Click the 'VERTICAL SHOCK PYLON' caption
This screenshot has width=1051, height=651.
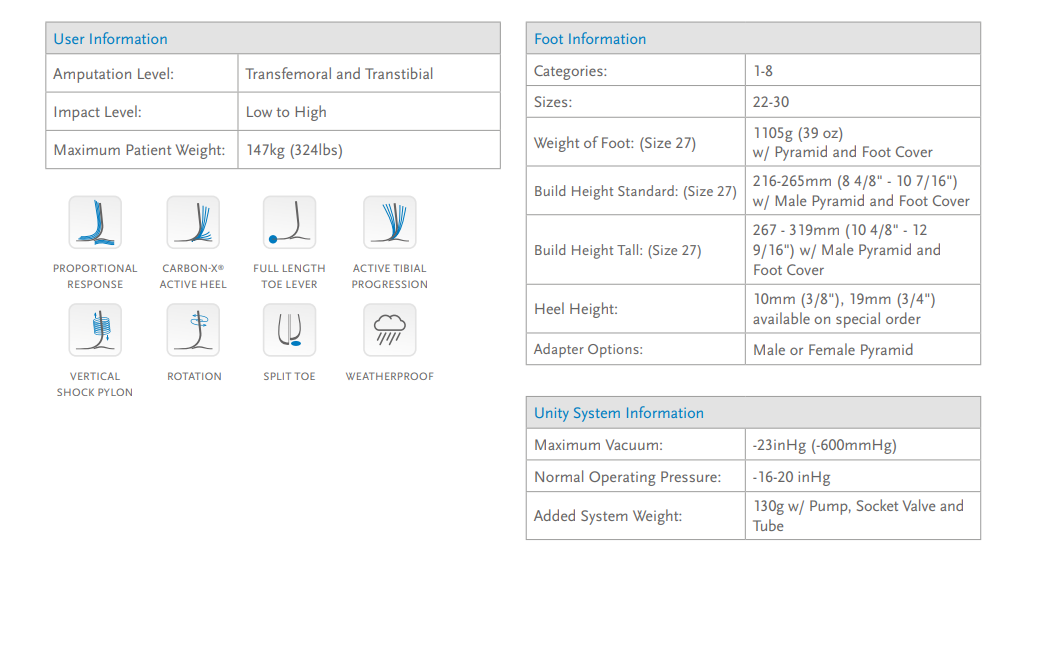(95, 384)
